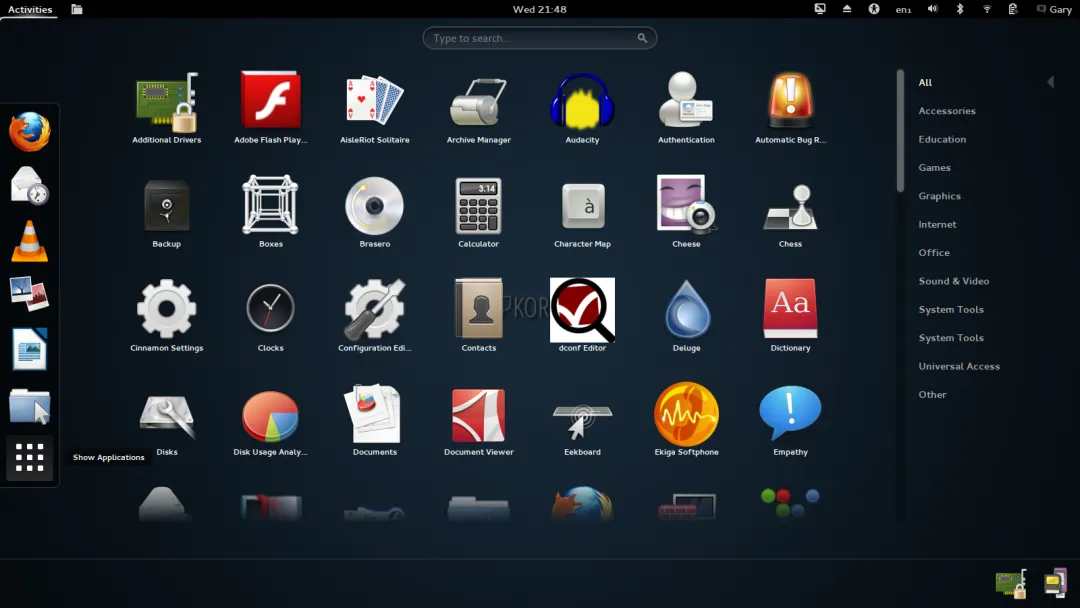Open Audacity audio editor
Image resolution: width=1080 pixels, height=608 pixels.
(x=582, y=102)
